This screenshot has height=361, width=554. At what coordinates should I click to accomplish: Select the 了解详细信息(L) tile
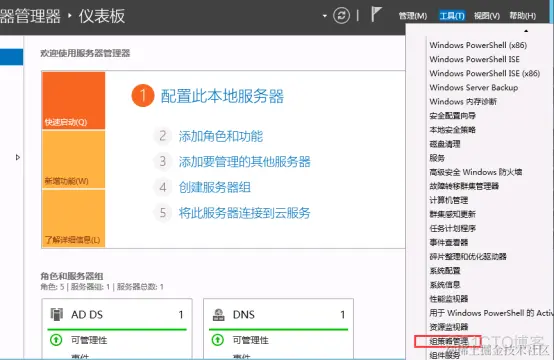(x=73, y=218)
